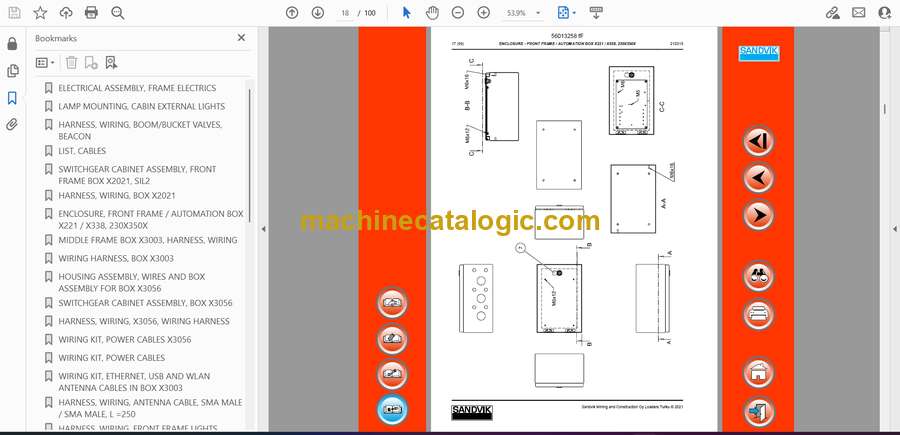Screen dimensions: 900x435
Task: Open bookmark HARNESS, WIRING, BOOM/BUCKET VALVES, BEACON
Action: coord(140,130)
